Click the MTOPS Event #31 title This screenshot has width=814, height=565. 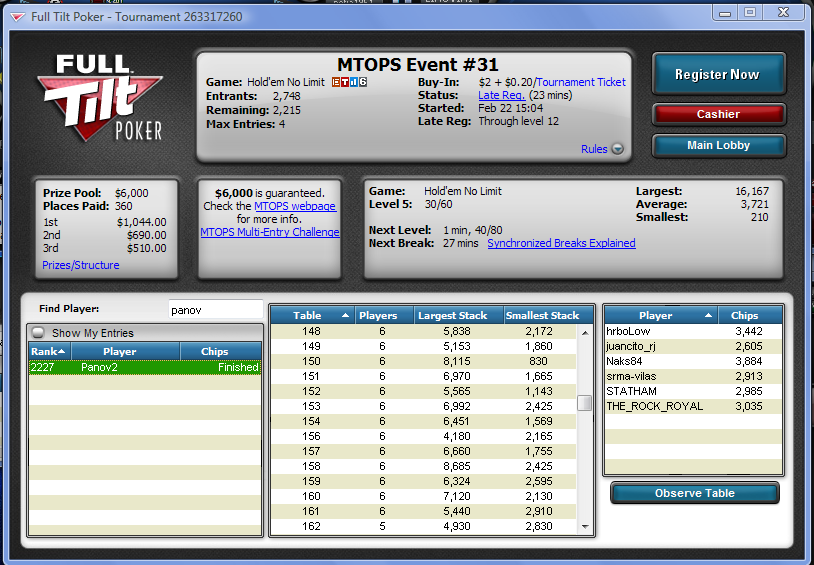pos(418,65)
